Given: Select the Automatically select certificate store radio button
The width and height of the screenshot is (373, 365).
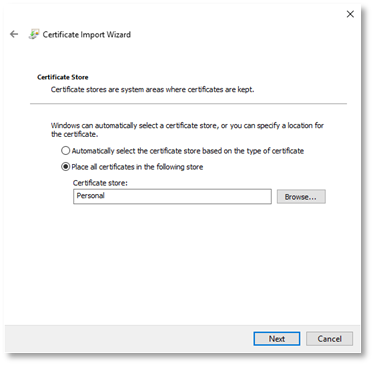Looking at the screenshot, I should (x=66, y=151).
